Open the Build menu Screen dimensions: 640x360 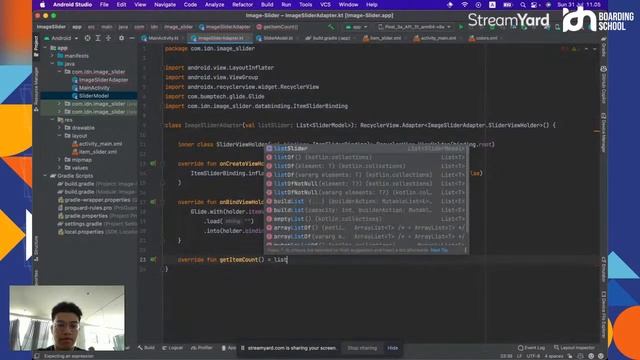point(267,5)
